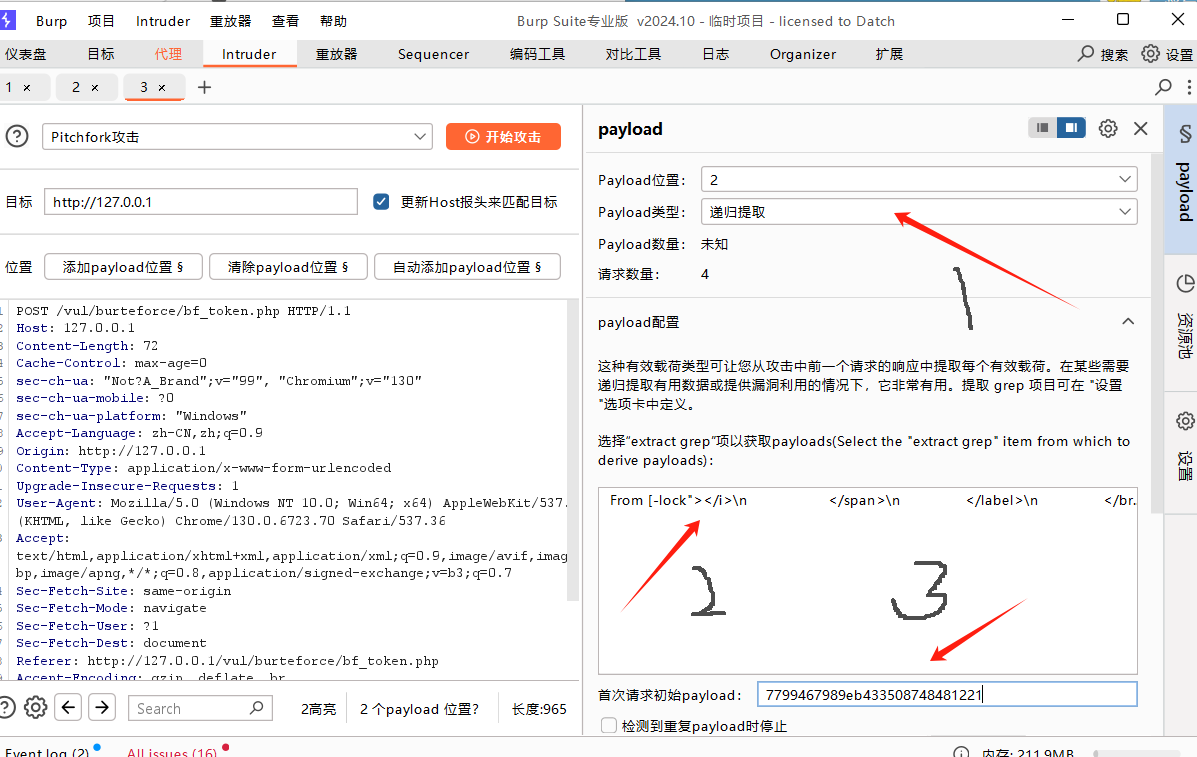The width and height of the screenshot is (1197, 757).
Task: Click the 2 个payload 位置? label
Action: tap(419, 709)
